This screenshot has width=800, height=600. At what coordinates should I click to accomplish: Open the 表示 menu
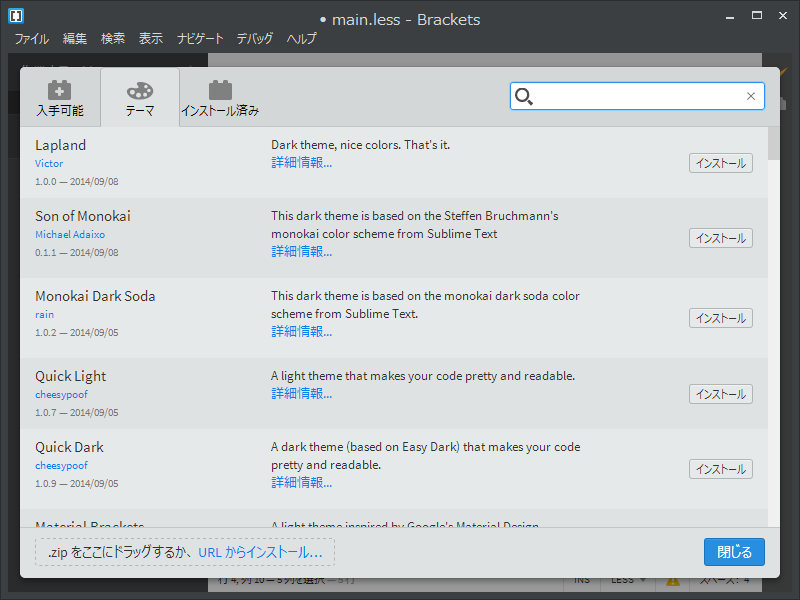[151, 39]
